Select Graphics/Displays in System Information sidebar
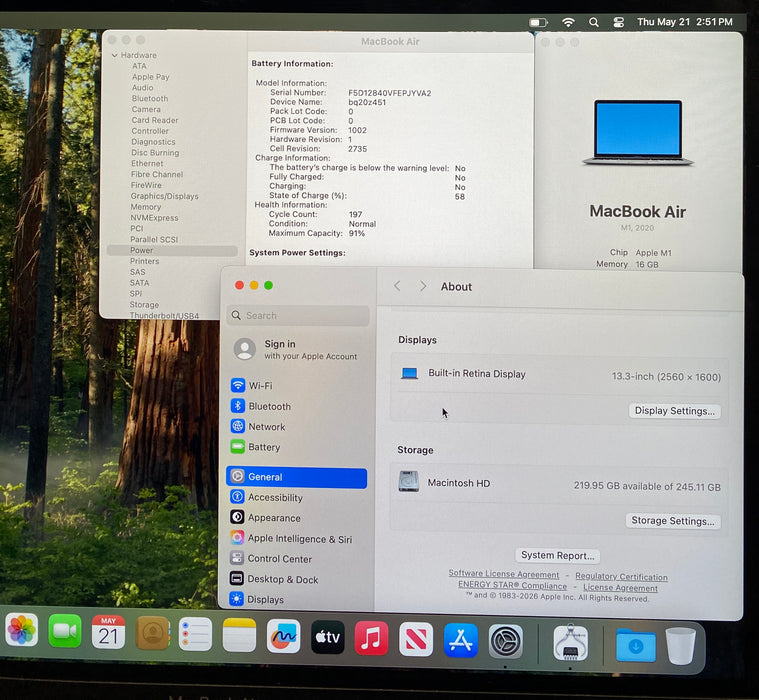Image resolution: width=759 pixels, height=700 pixels. tap(164, 196)
